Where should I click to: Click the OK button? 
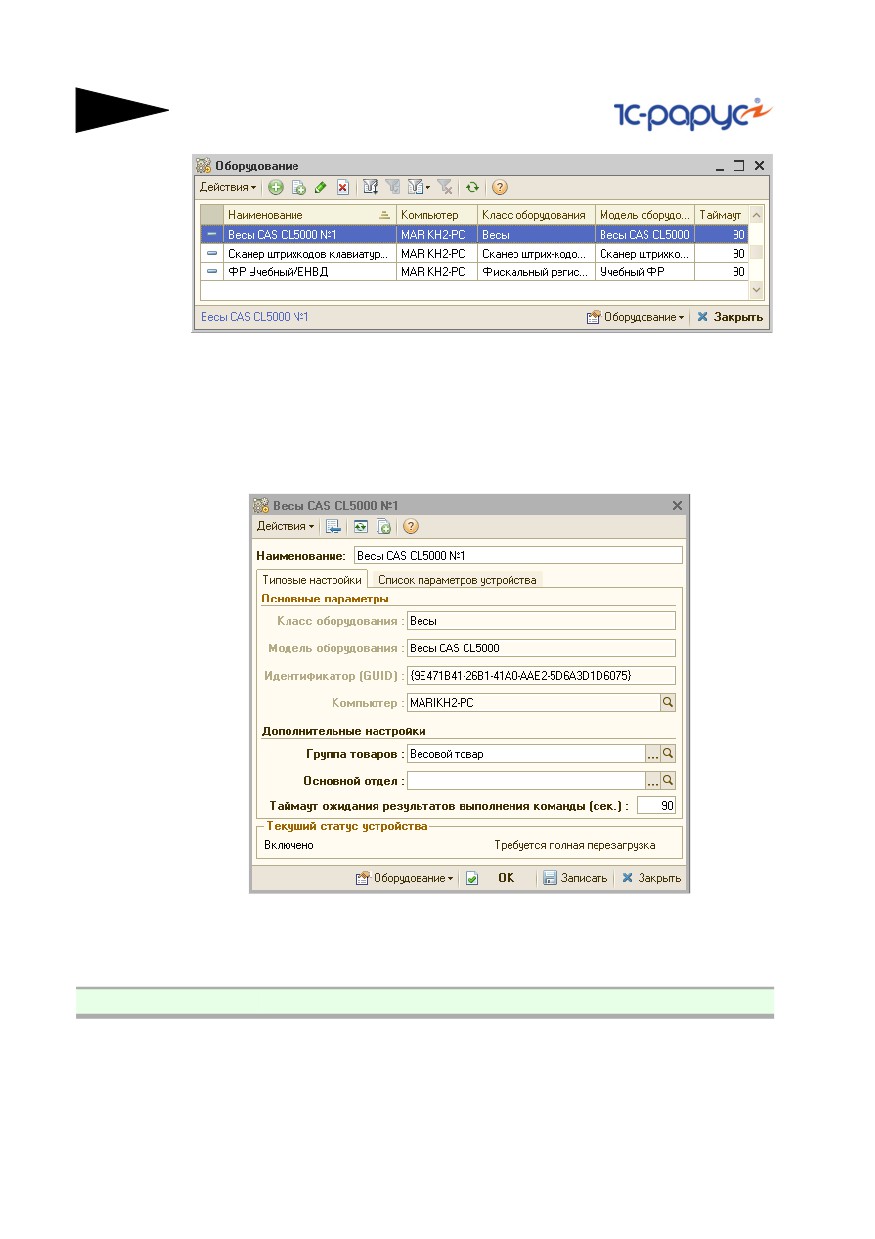pyautogui.click(x=506, y=878)
